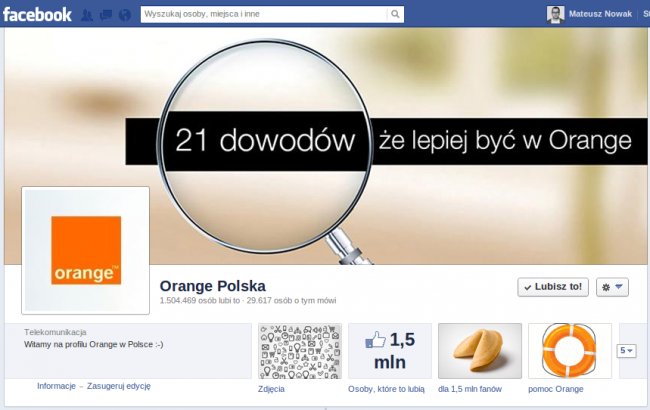
Task: Click the Orange Polska page title
Action: click(x=213, y=286)
